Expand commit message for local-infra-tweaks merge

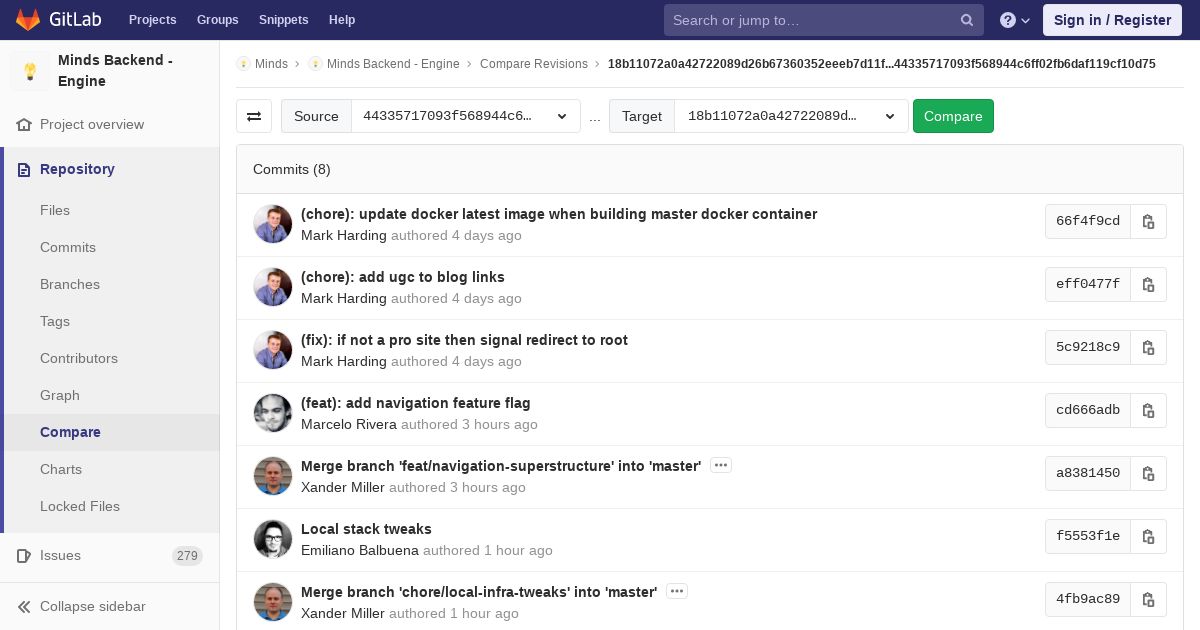(x=677, y=591)
